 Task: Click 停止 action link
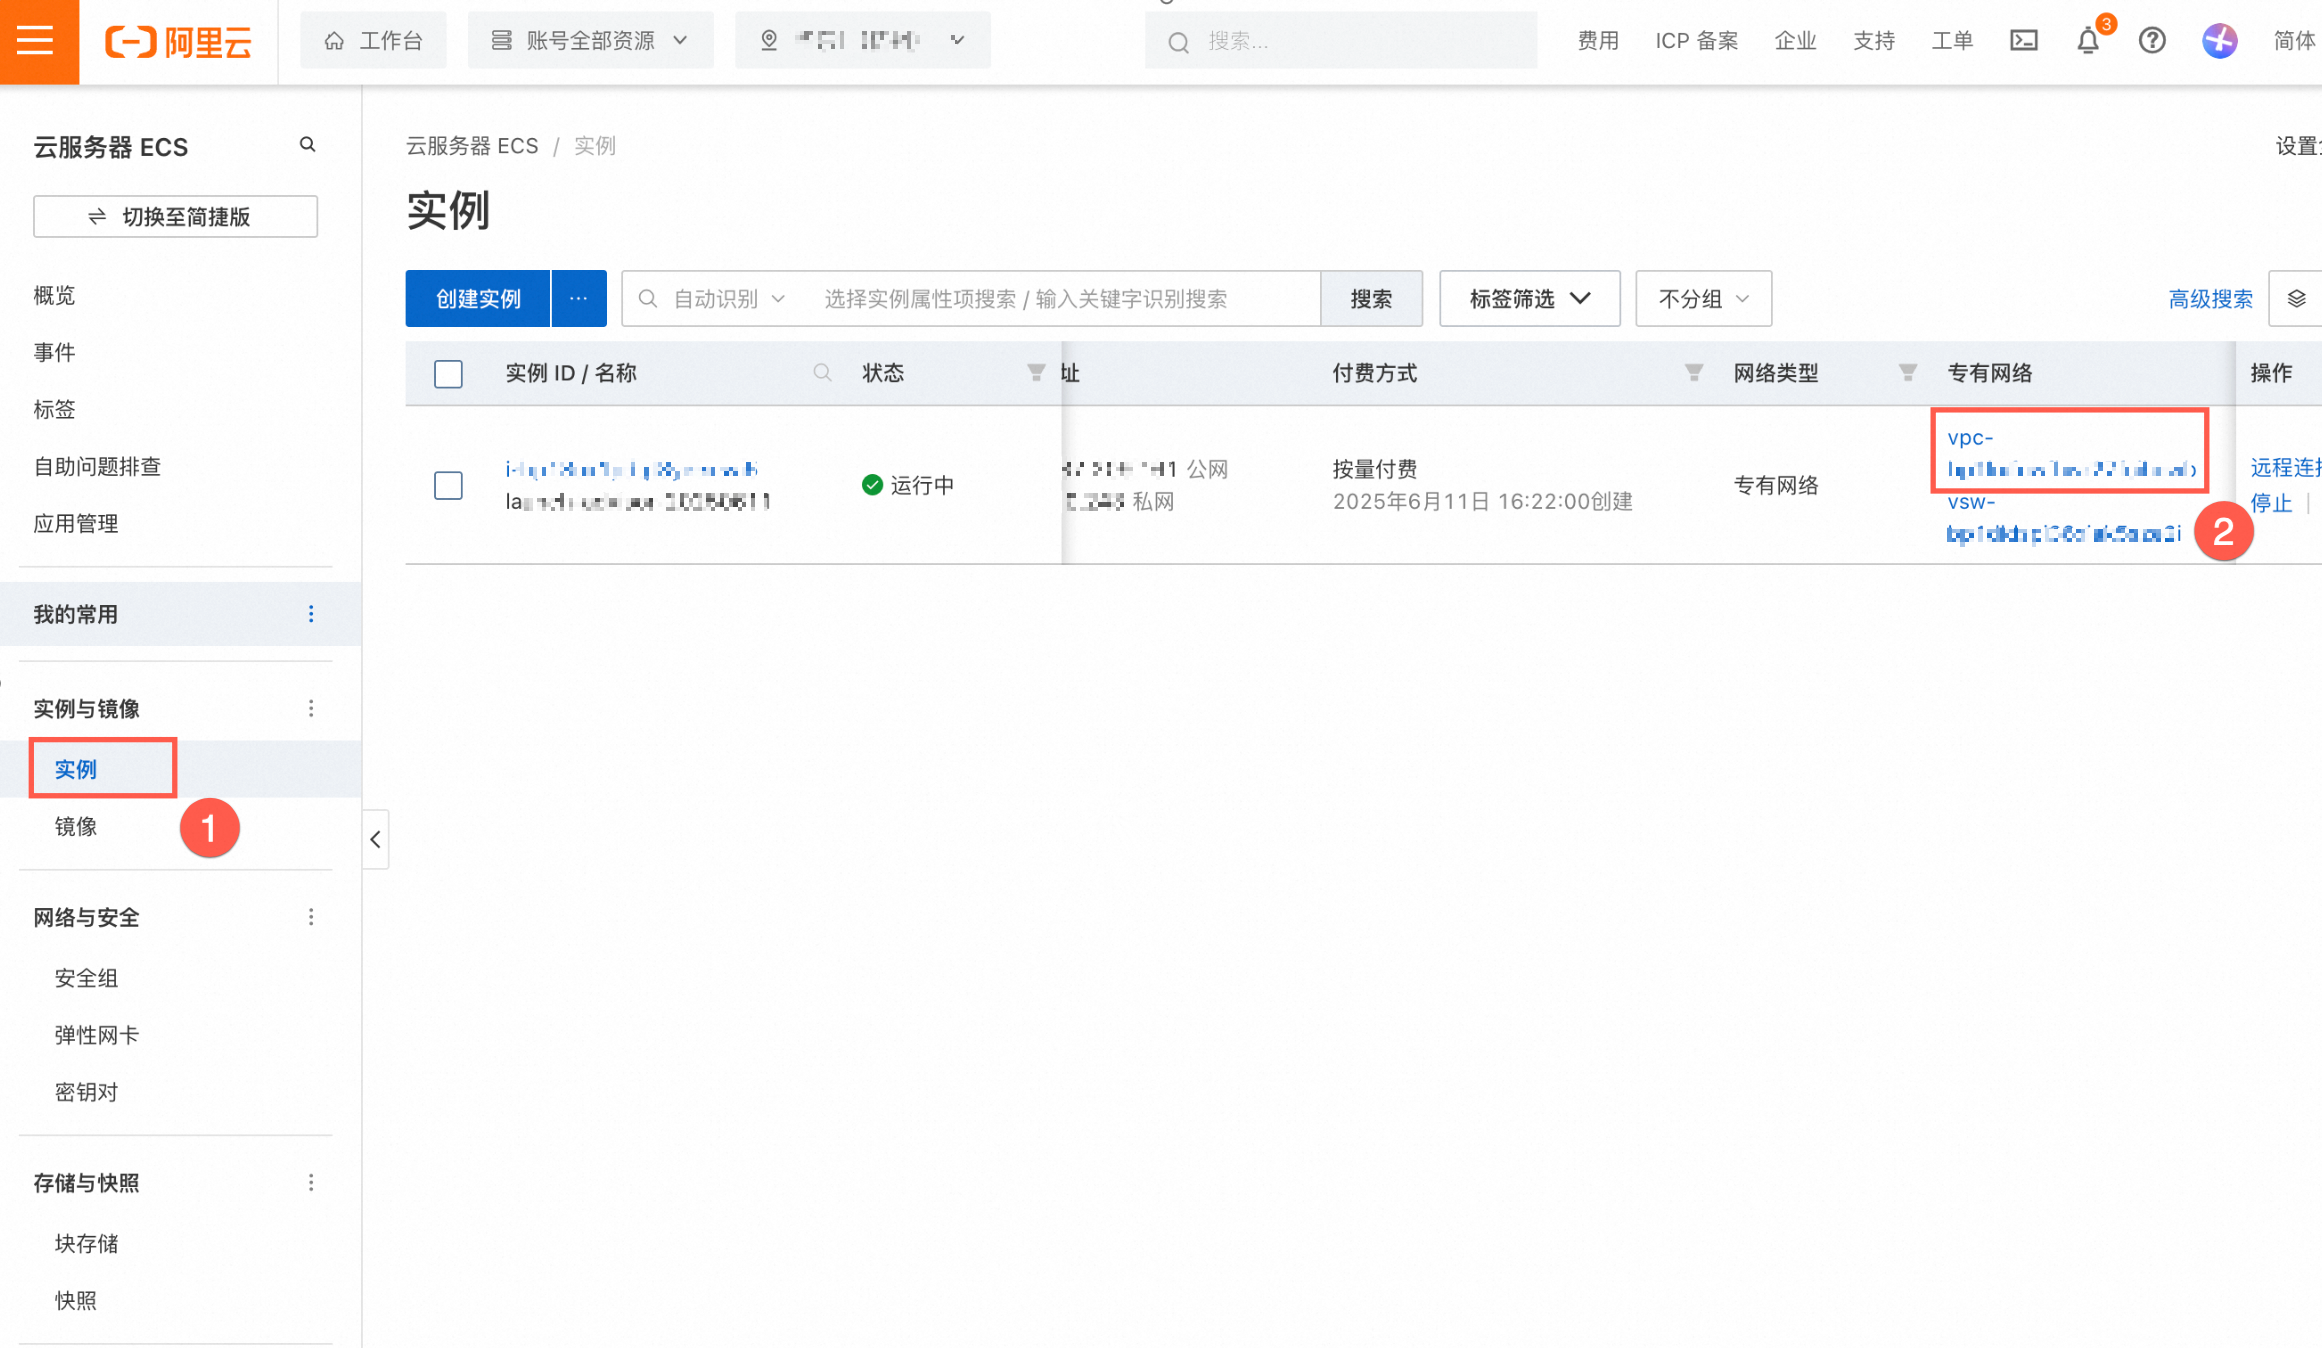pos(2271,503)
